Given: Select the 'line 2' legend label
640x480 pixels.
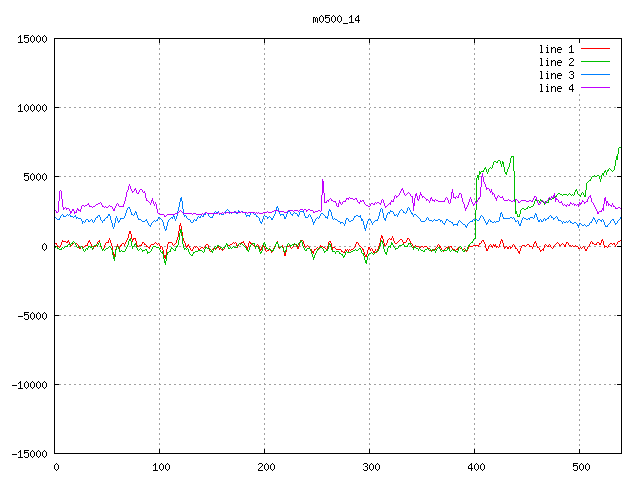Looking at the screenshot, I should [557, 62].
